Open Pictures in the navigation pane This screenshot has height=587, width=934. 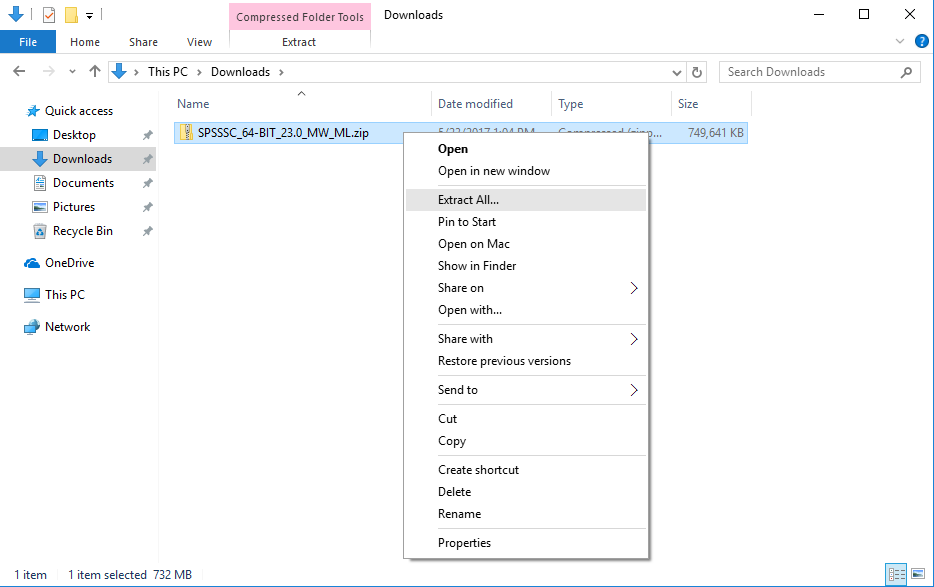pos(74,207)
